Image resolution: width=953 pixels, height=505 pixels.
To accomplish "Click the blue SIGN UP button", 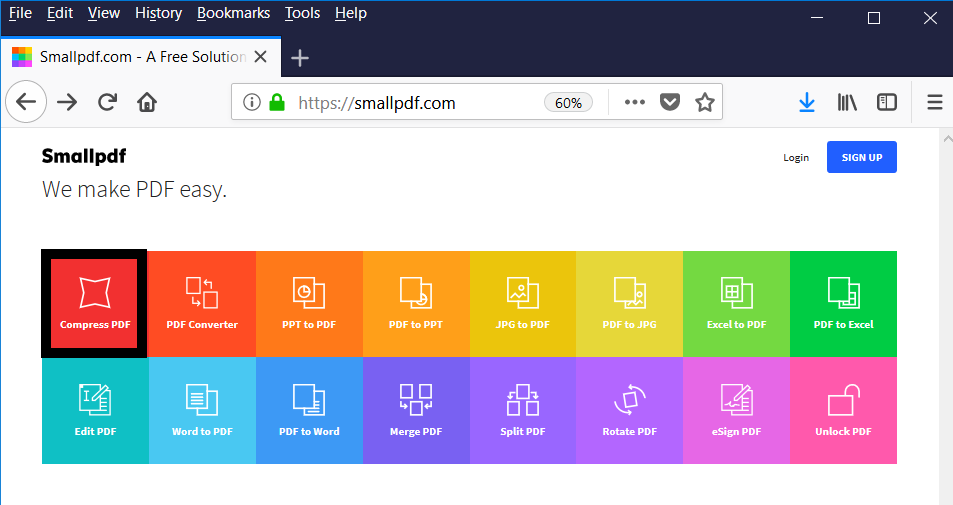I will pos(861,157).
